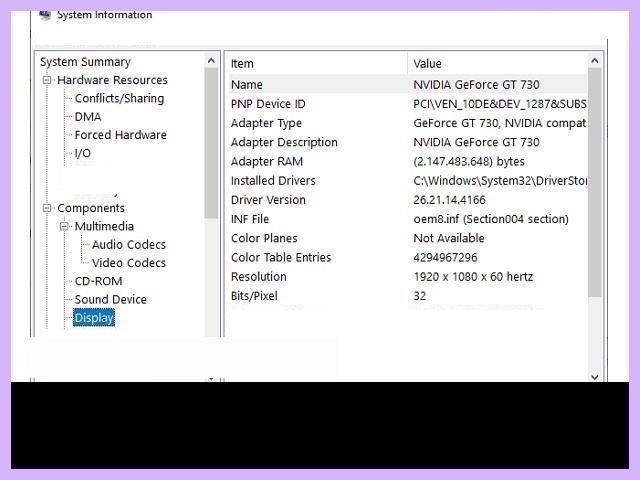Select Components tree item
Viewport: 640px width, 480px height.
[x=91, y=208]
